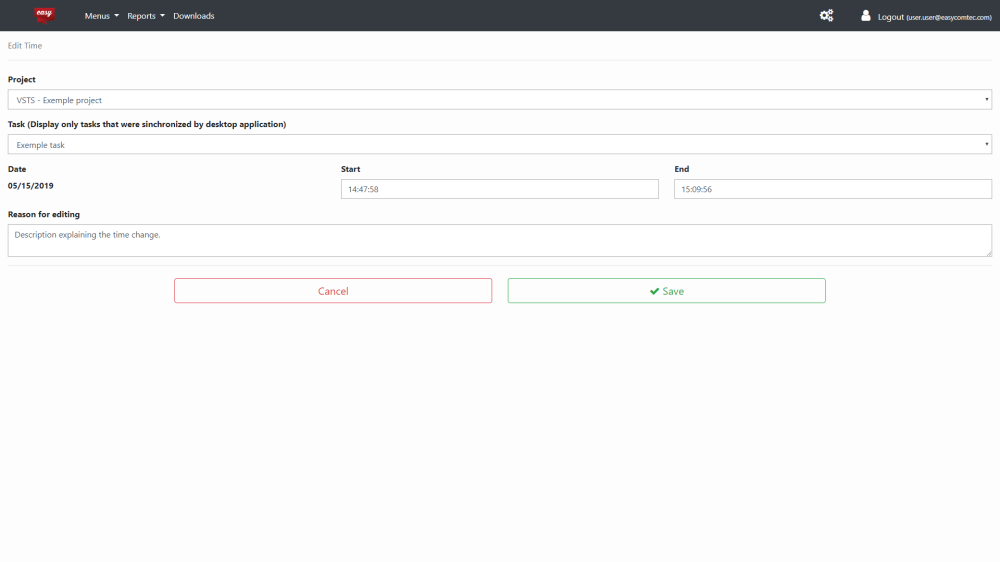Open the Menus dropdown menu

click(x=101, y=16)
